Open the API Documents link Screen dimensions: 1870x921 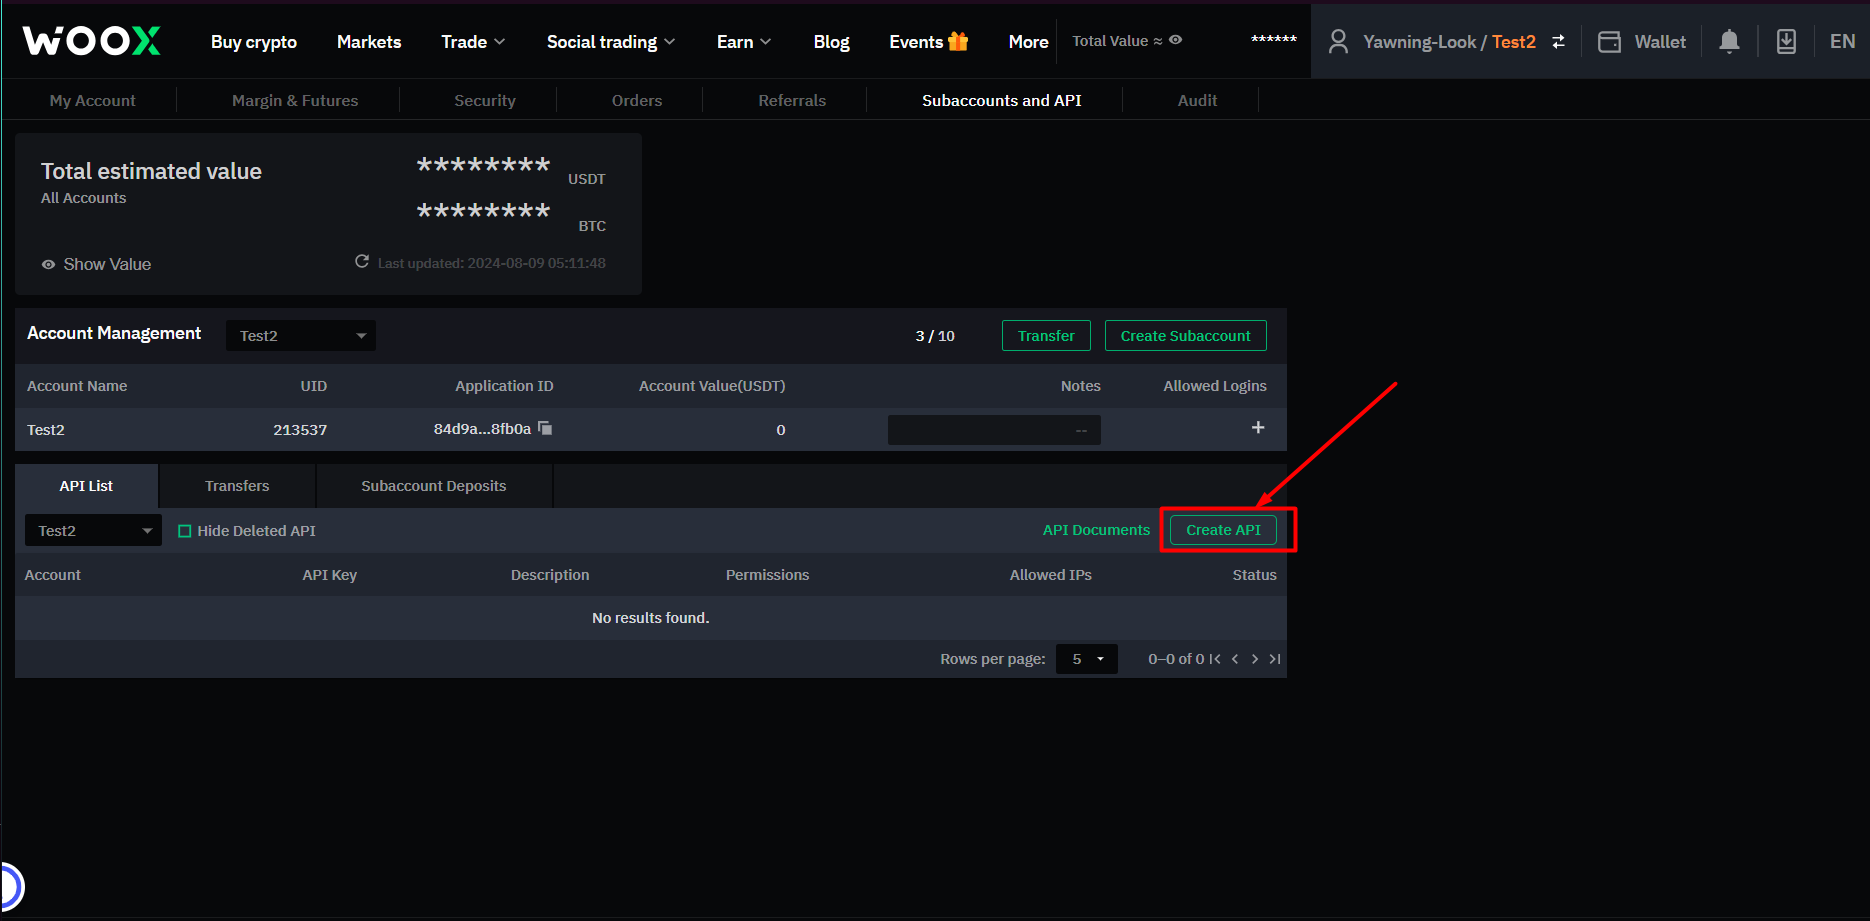1096,530
